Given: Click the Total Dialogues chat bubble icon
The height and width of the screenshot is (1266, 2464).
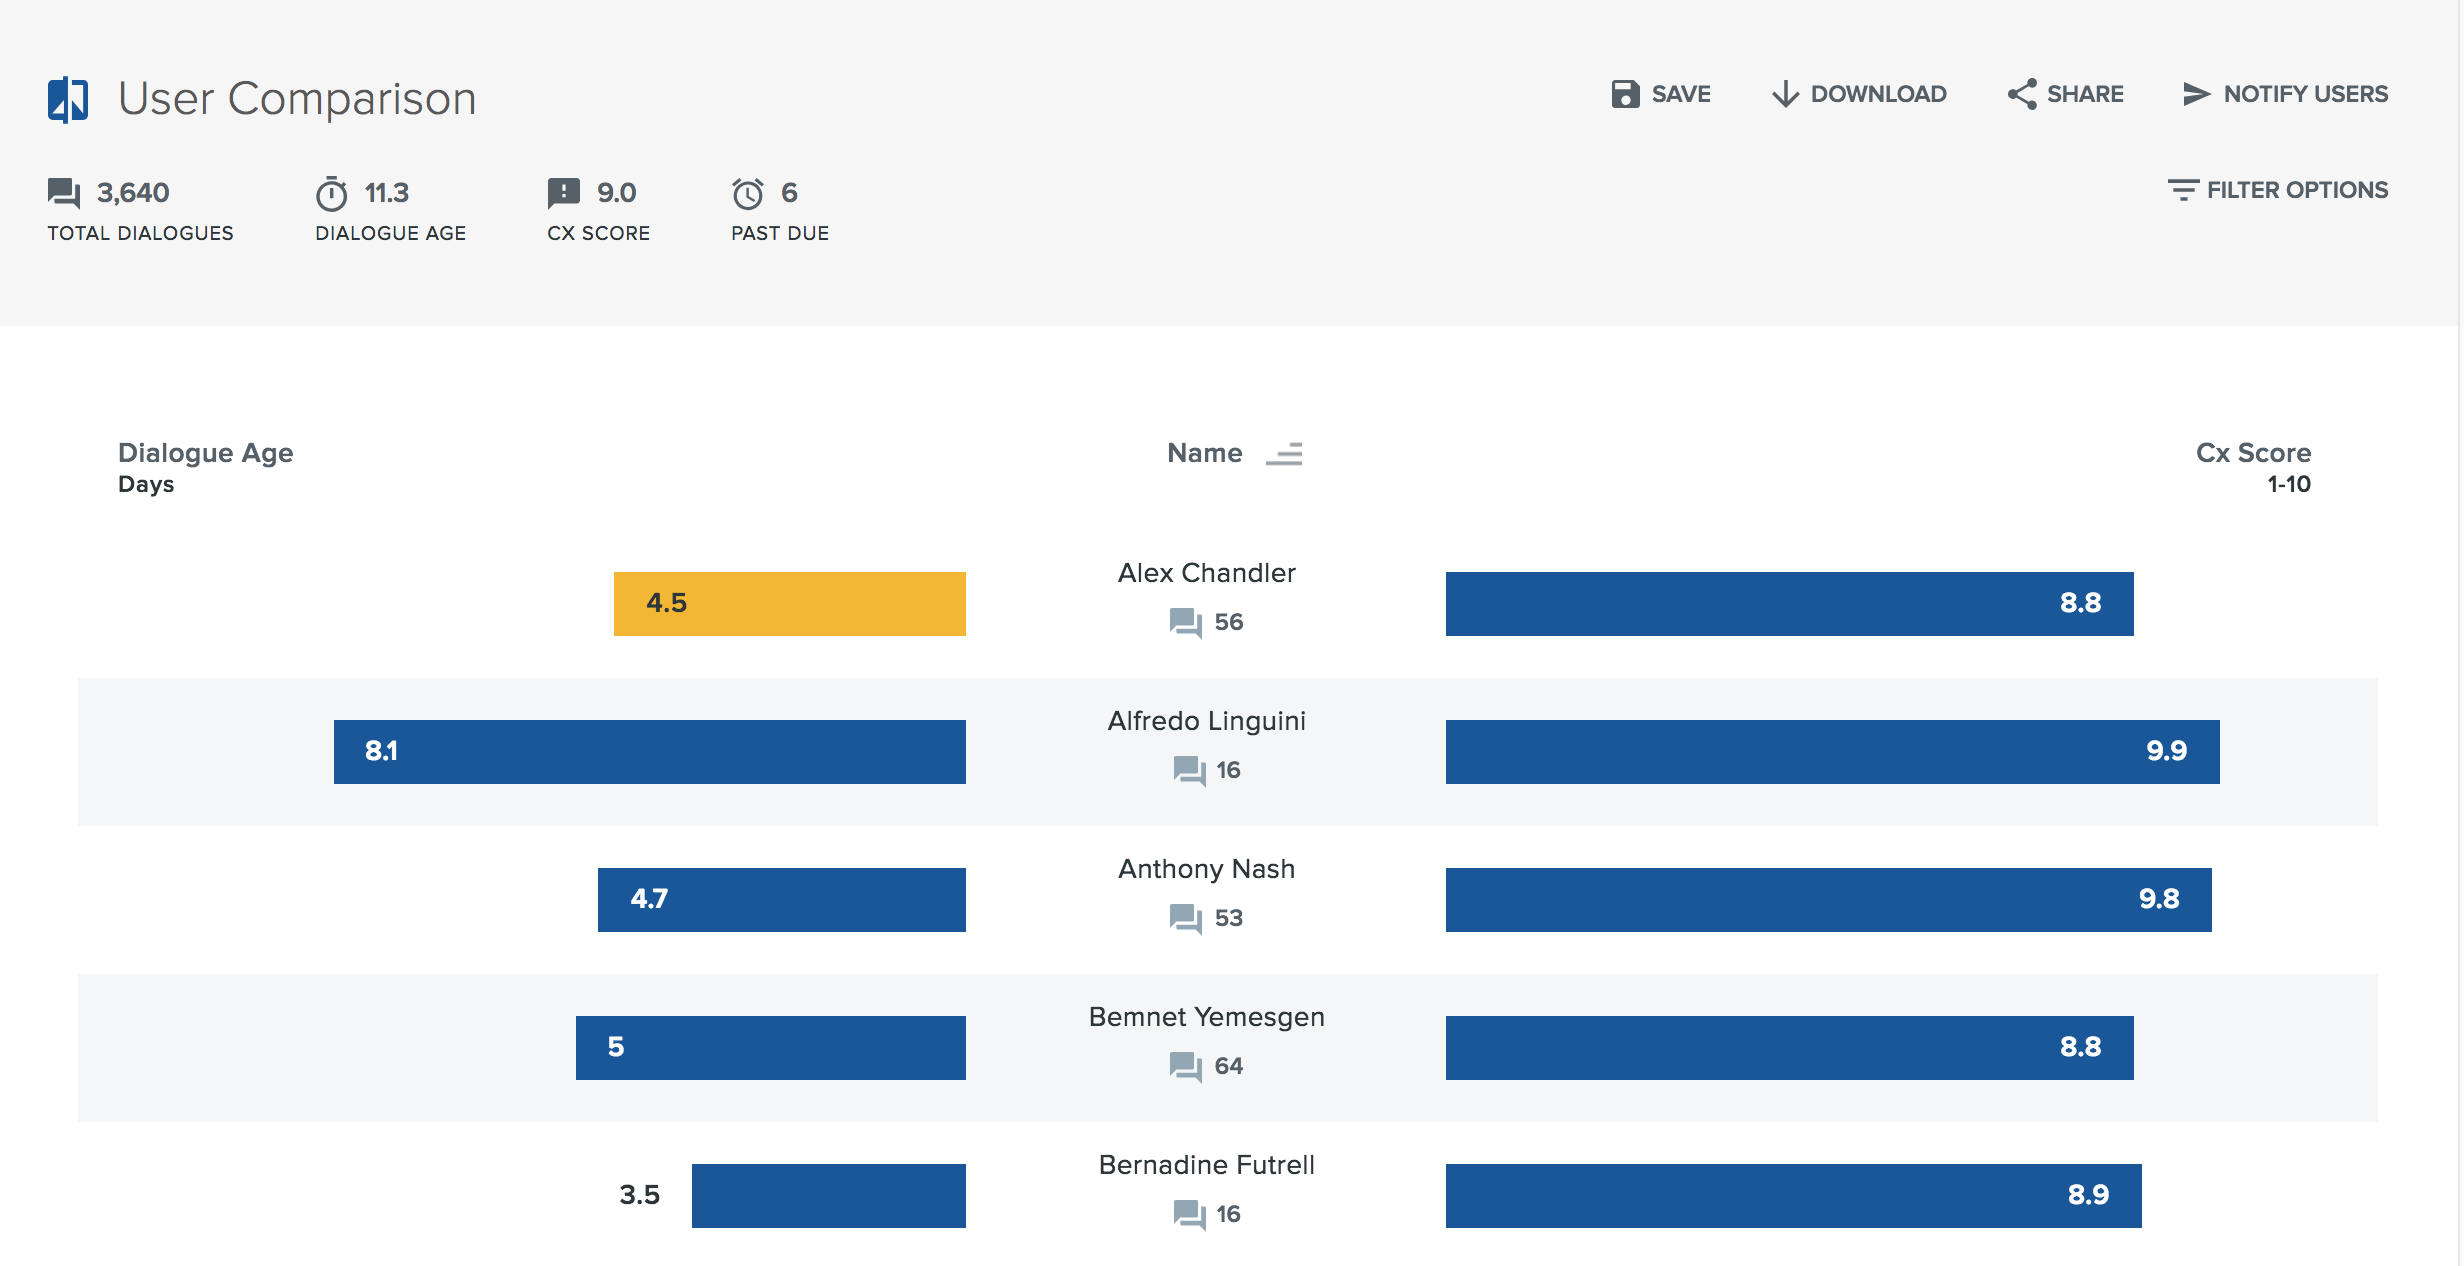Looking at the screenshot, I should (64, 192).
